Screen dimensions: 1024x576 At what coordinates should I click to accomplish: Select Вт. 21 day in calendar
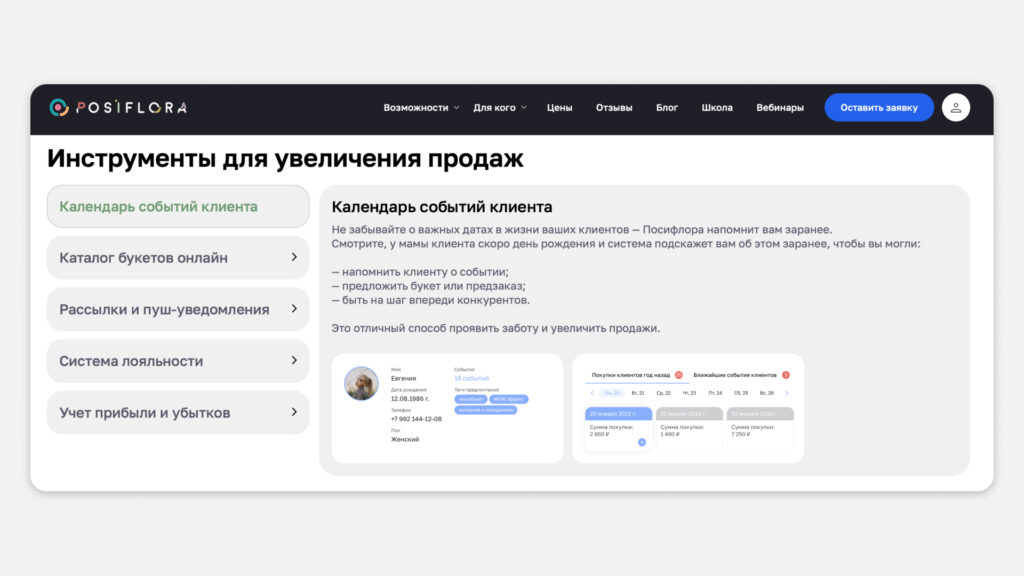pyautogui.click(x=638, y=393)
